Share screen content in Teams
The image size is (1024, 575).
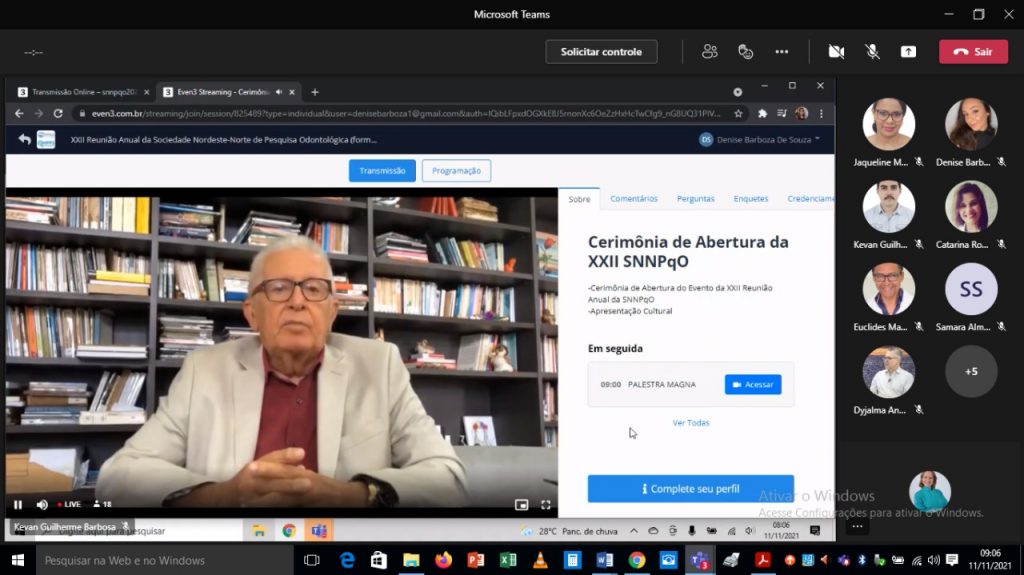click(x=908, y=52)
